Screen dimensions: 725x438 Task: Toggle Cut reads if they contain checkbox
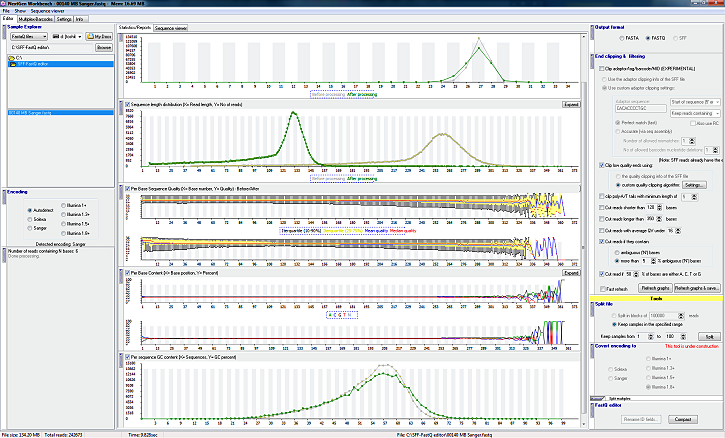point(602,241)
